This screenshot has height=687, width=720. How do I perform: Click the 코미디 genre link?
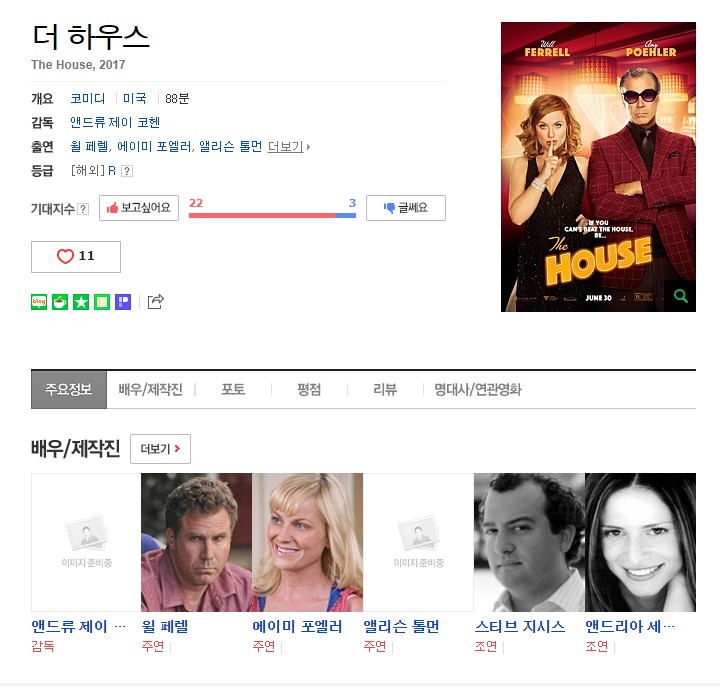coord(88,98)
